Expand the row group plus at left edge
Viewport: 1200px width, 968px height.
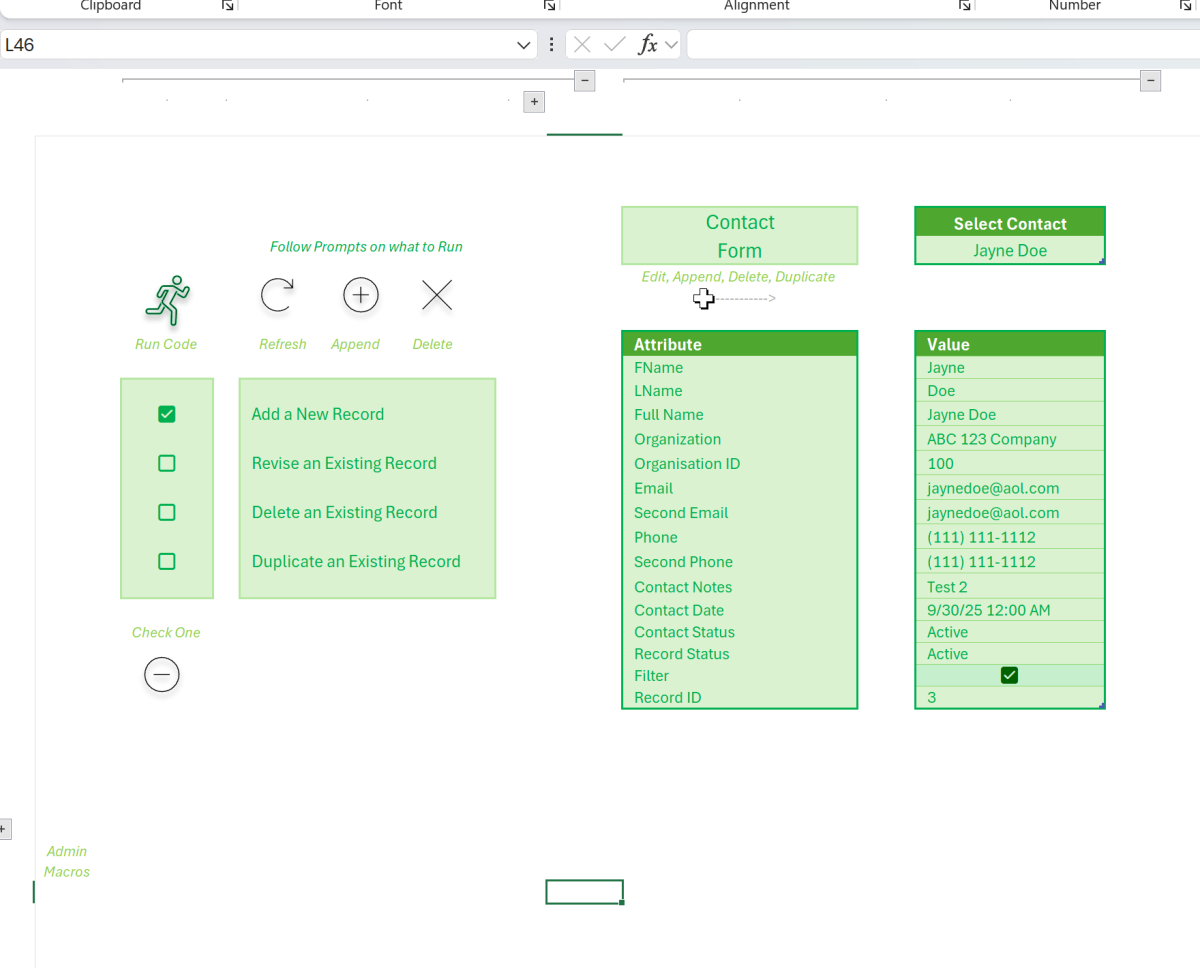3,828
